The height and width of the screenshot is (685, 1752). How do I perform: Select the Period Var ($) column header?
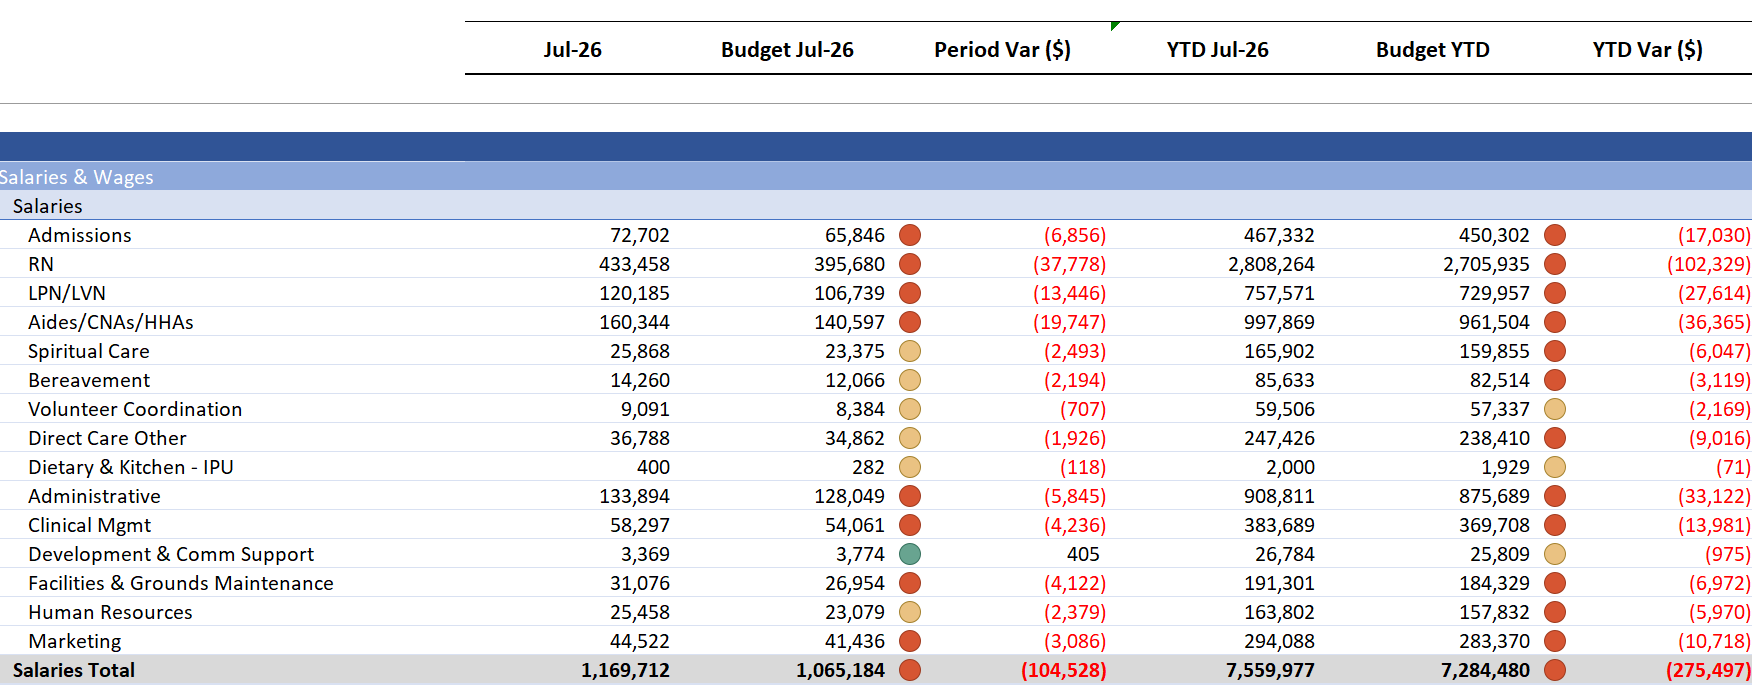[x=1002, y=49]
